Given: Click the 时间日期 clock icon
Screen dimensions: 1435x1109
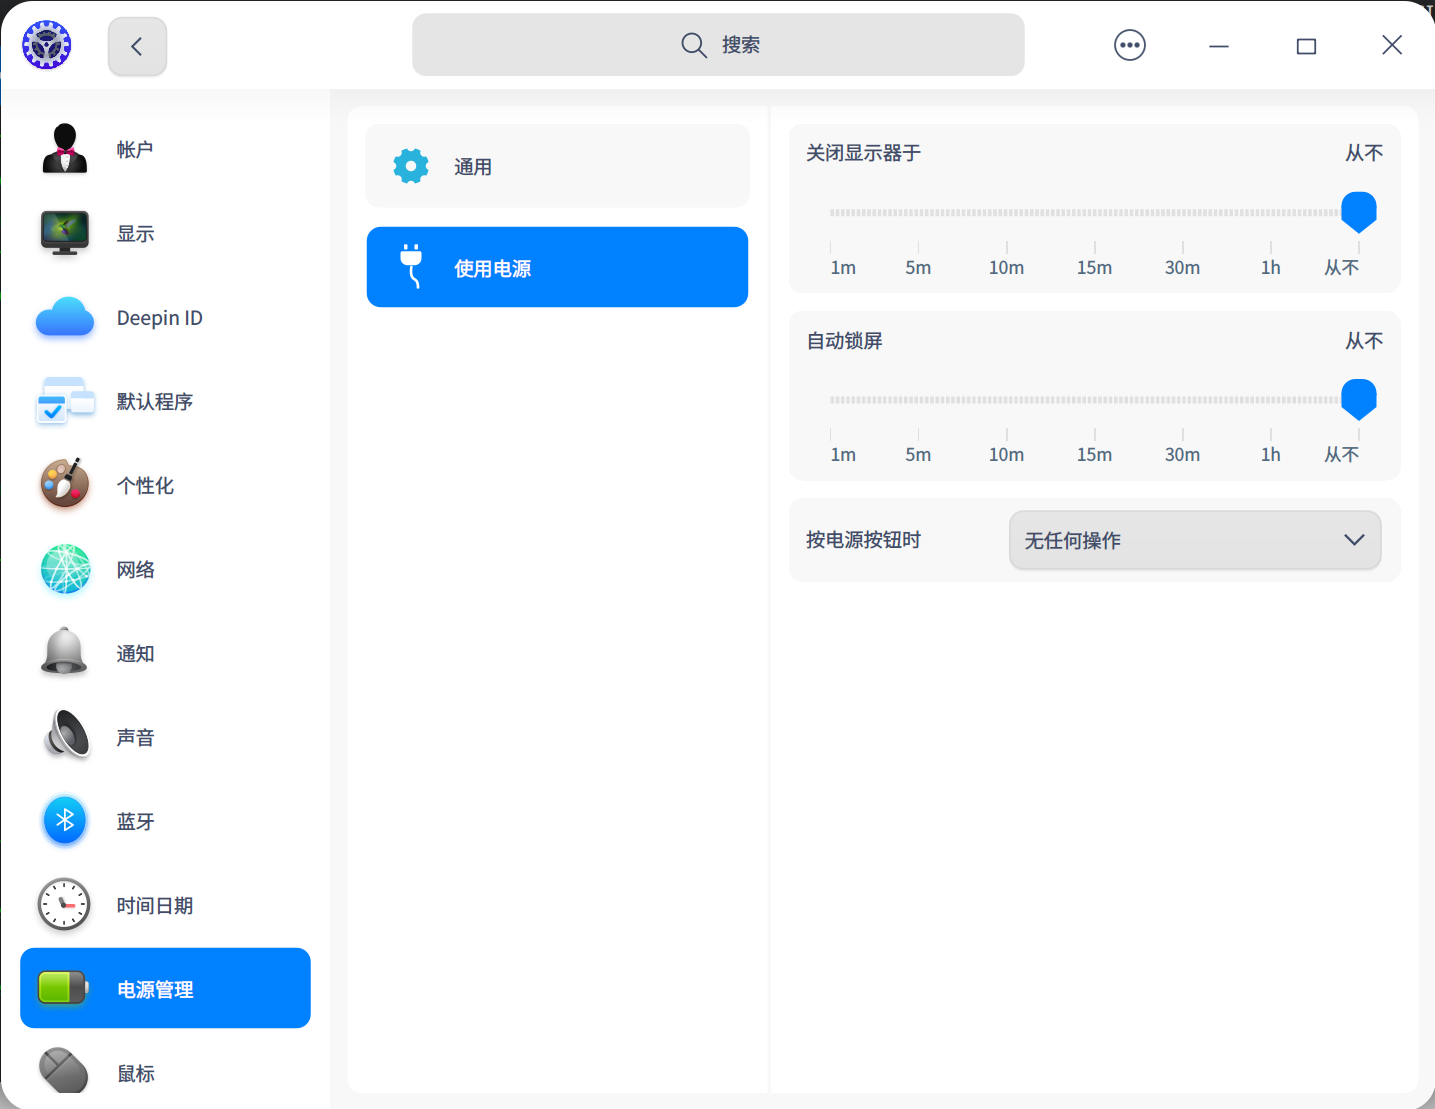Looking at the screenshot, I should [x=65, y=905].
